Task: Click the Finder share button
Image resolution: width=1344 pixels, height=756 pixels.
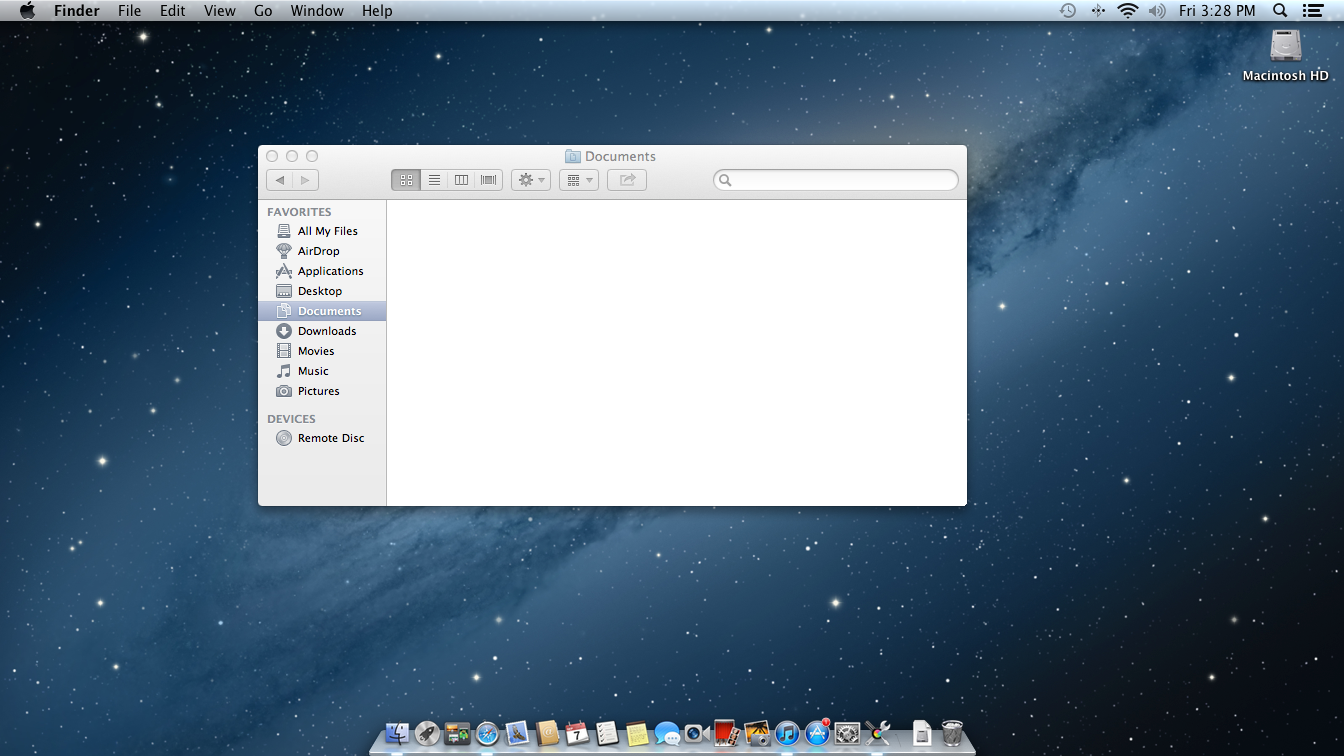Action: (x=627, y=180)
